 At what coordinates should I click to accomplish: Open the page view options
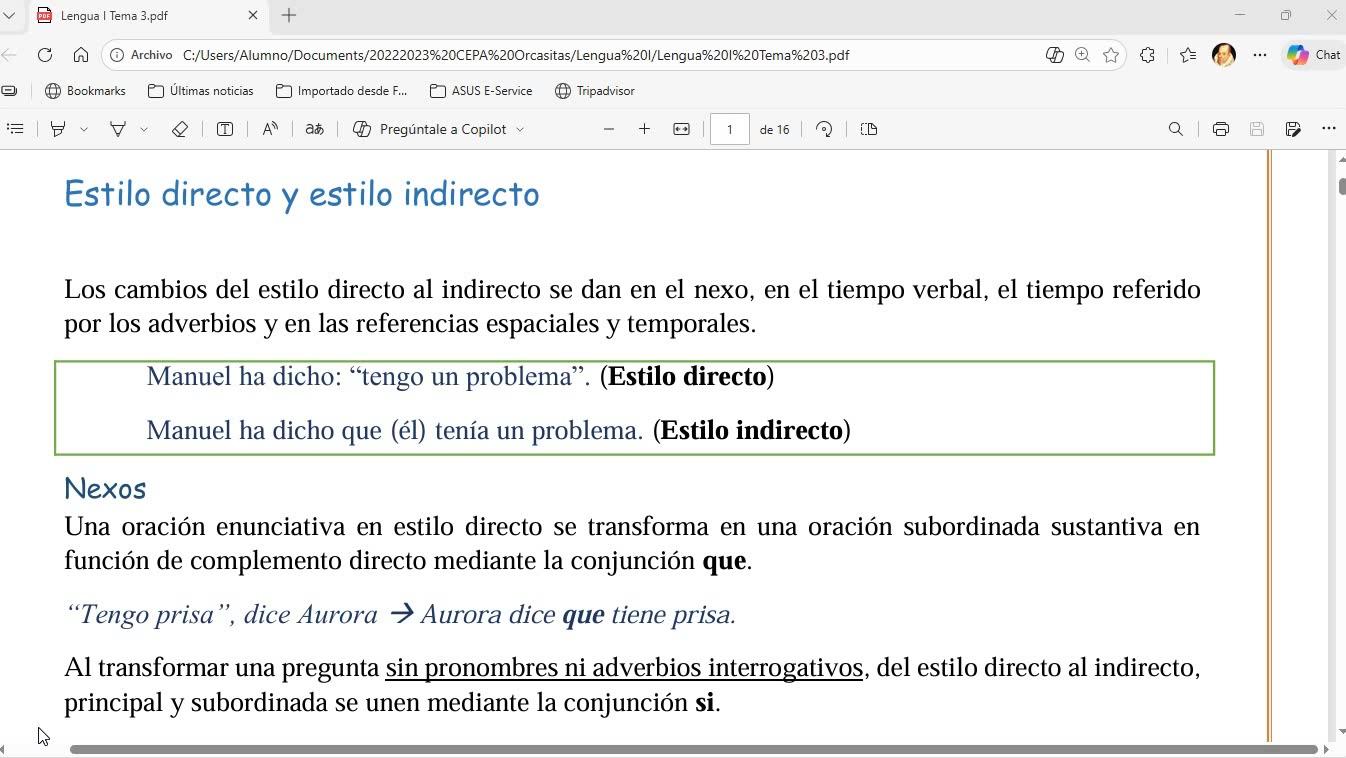coord(869,129)
